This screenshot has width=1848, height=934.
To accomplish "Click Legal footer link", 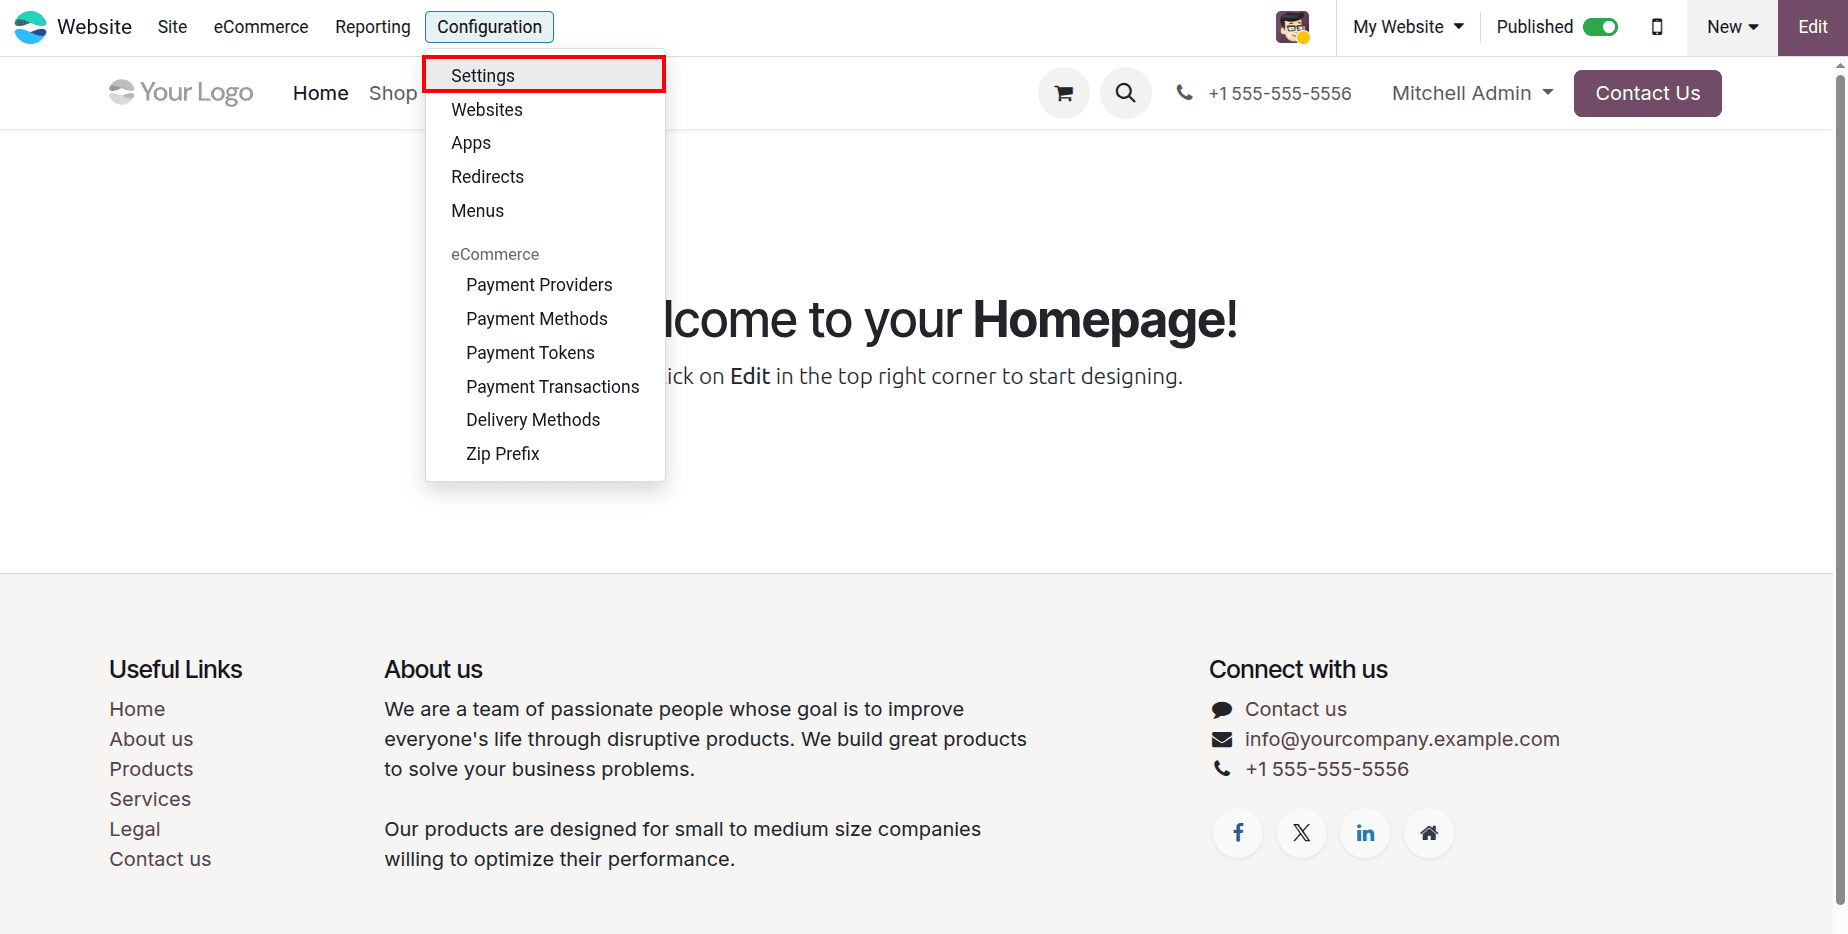I will coord(135,829).
